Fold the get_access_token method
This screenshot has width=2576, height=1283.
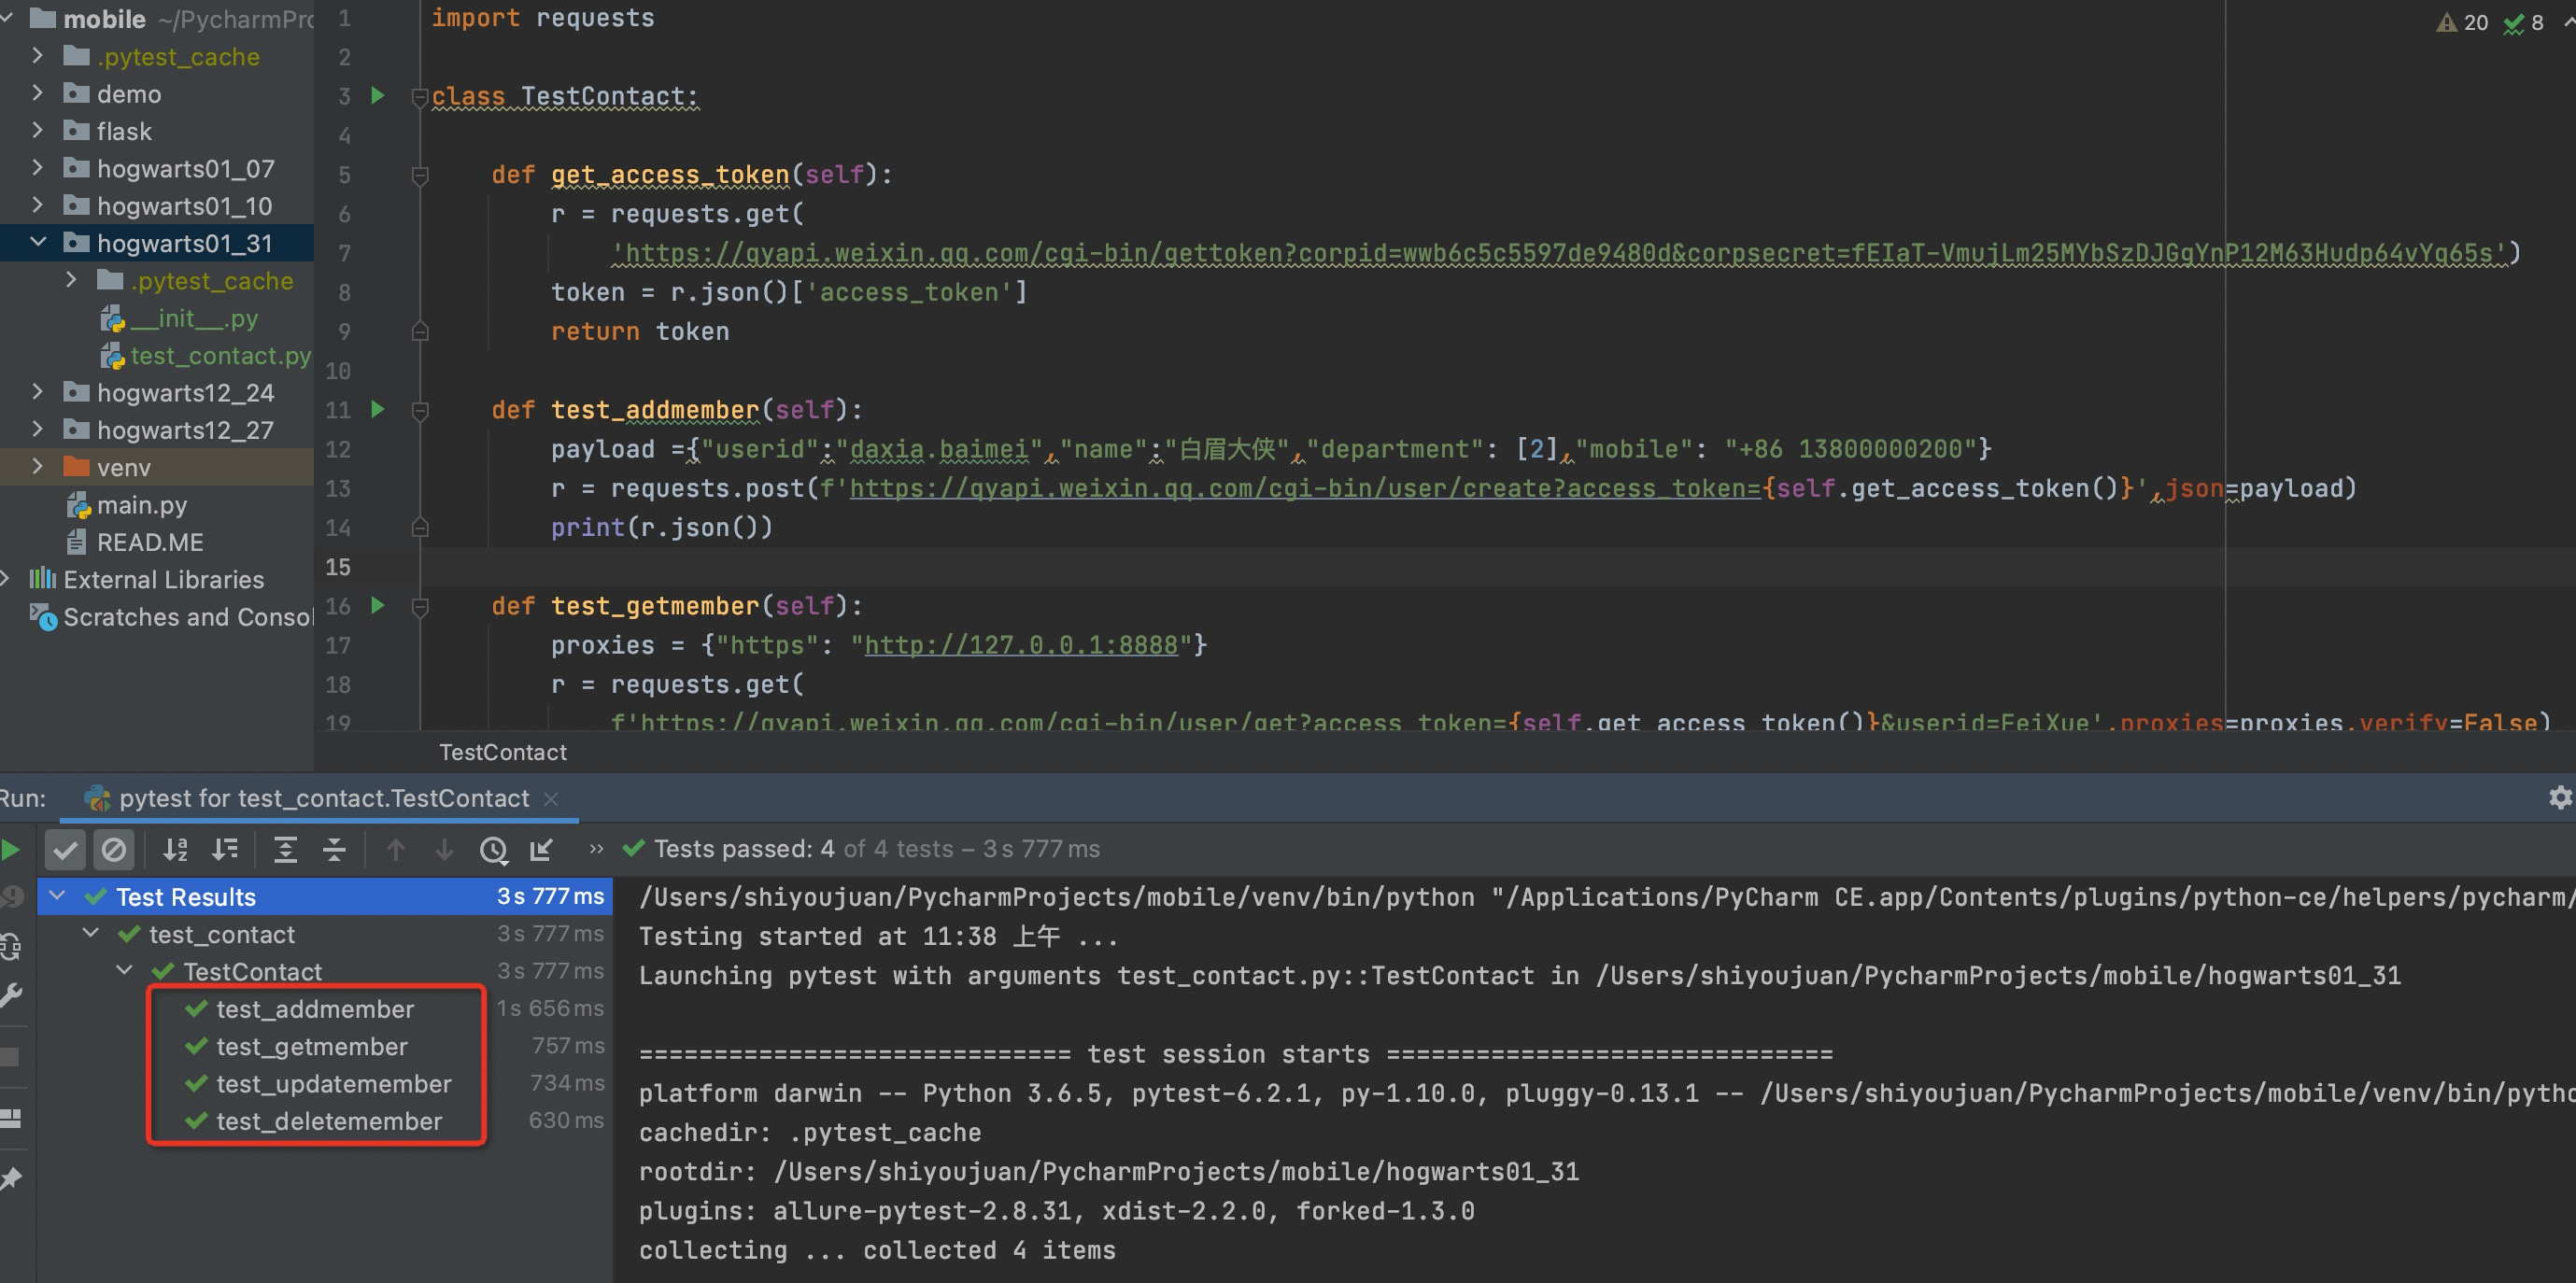[x=420, y=176]
